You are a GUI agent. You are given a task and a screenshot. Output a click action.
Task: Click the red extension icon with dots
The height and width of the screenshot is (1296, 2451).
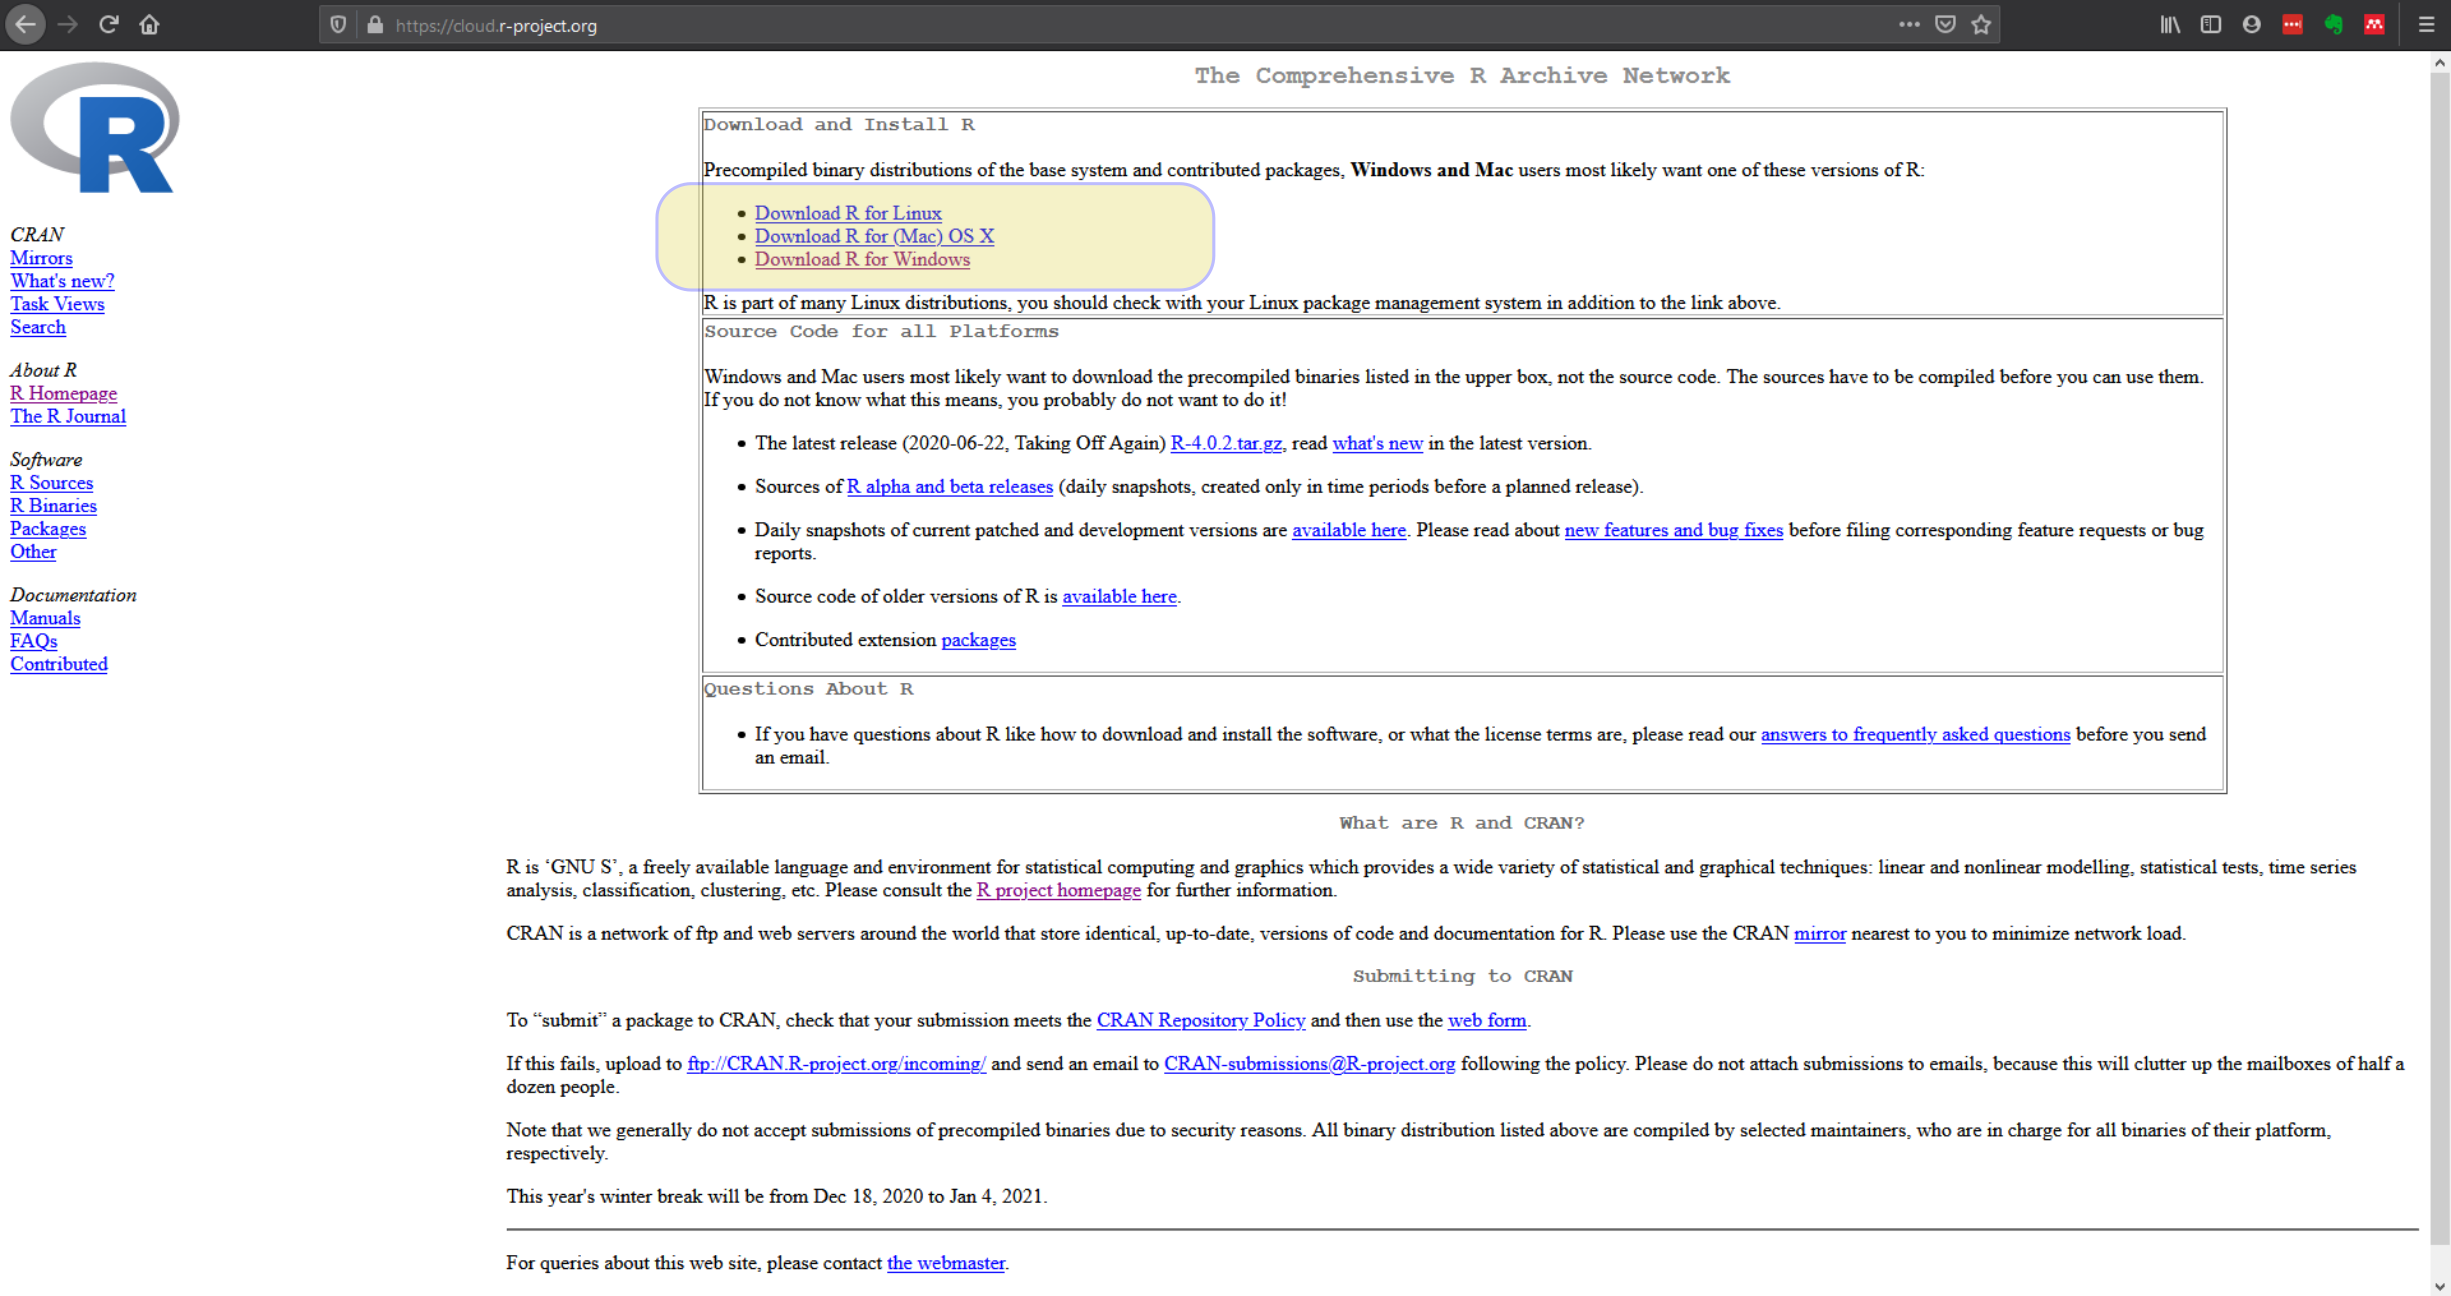[2293, 24]
